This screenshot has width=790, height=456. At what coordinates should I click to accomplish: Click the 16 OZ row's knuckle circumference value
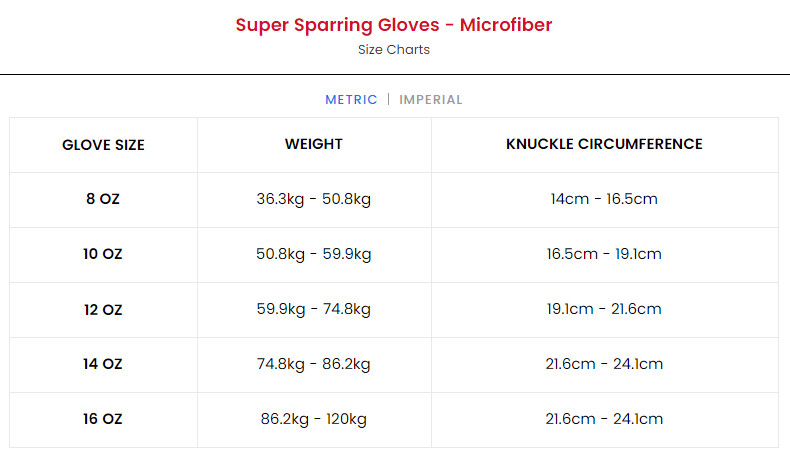click(x=604, y=419)
